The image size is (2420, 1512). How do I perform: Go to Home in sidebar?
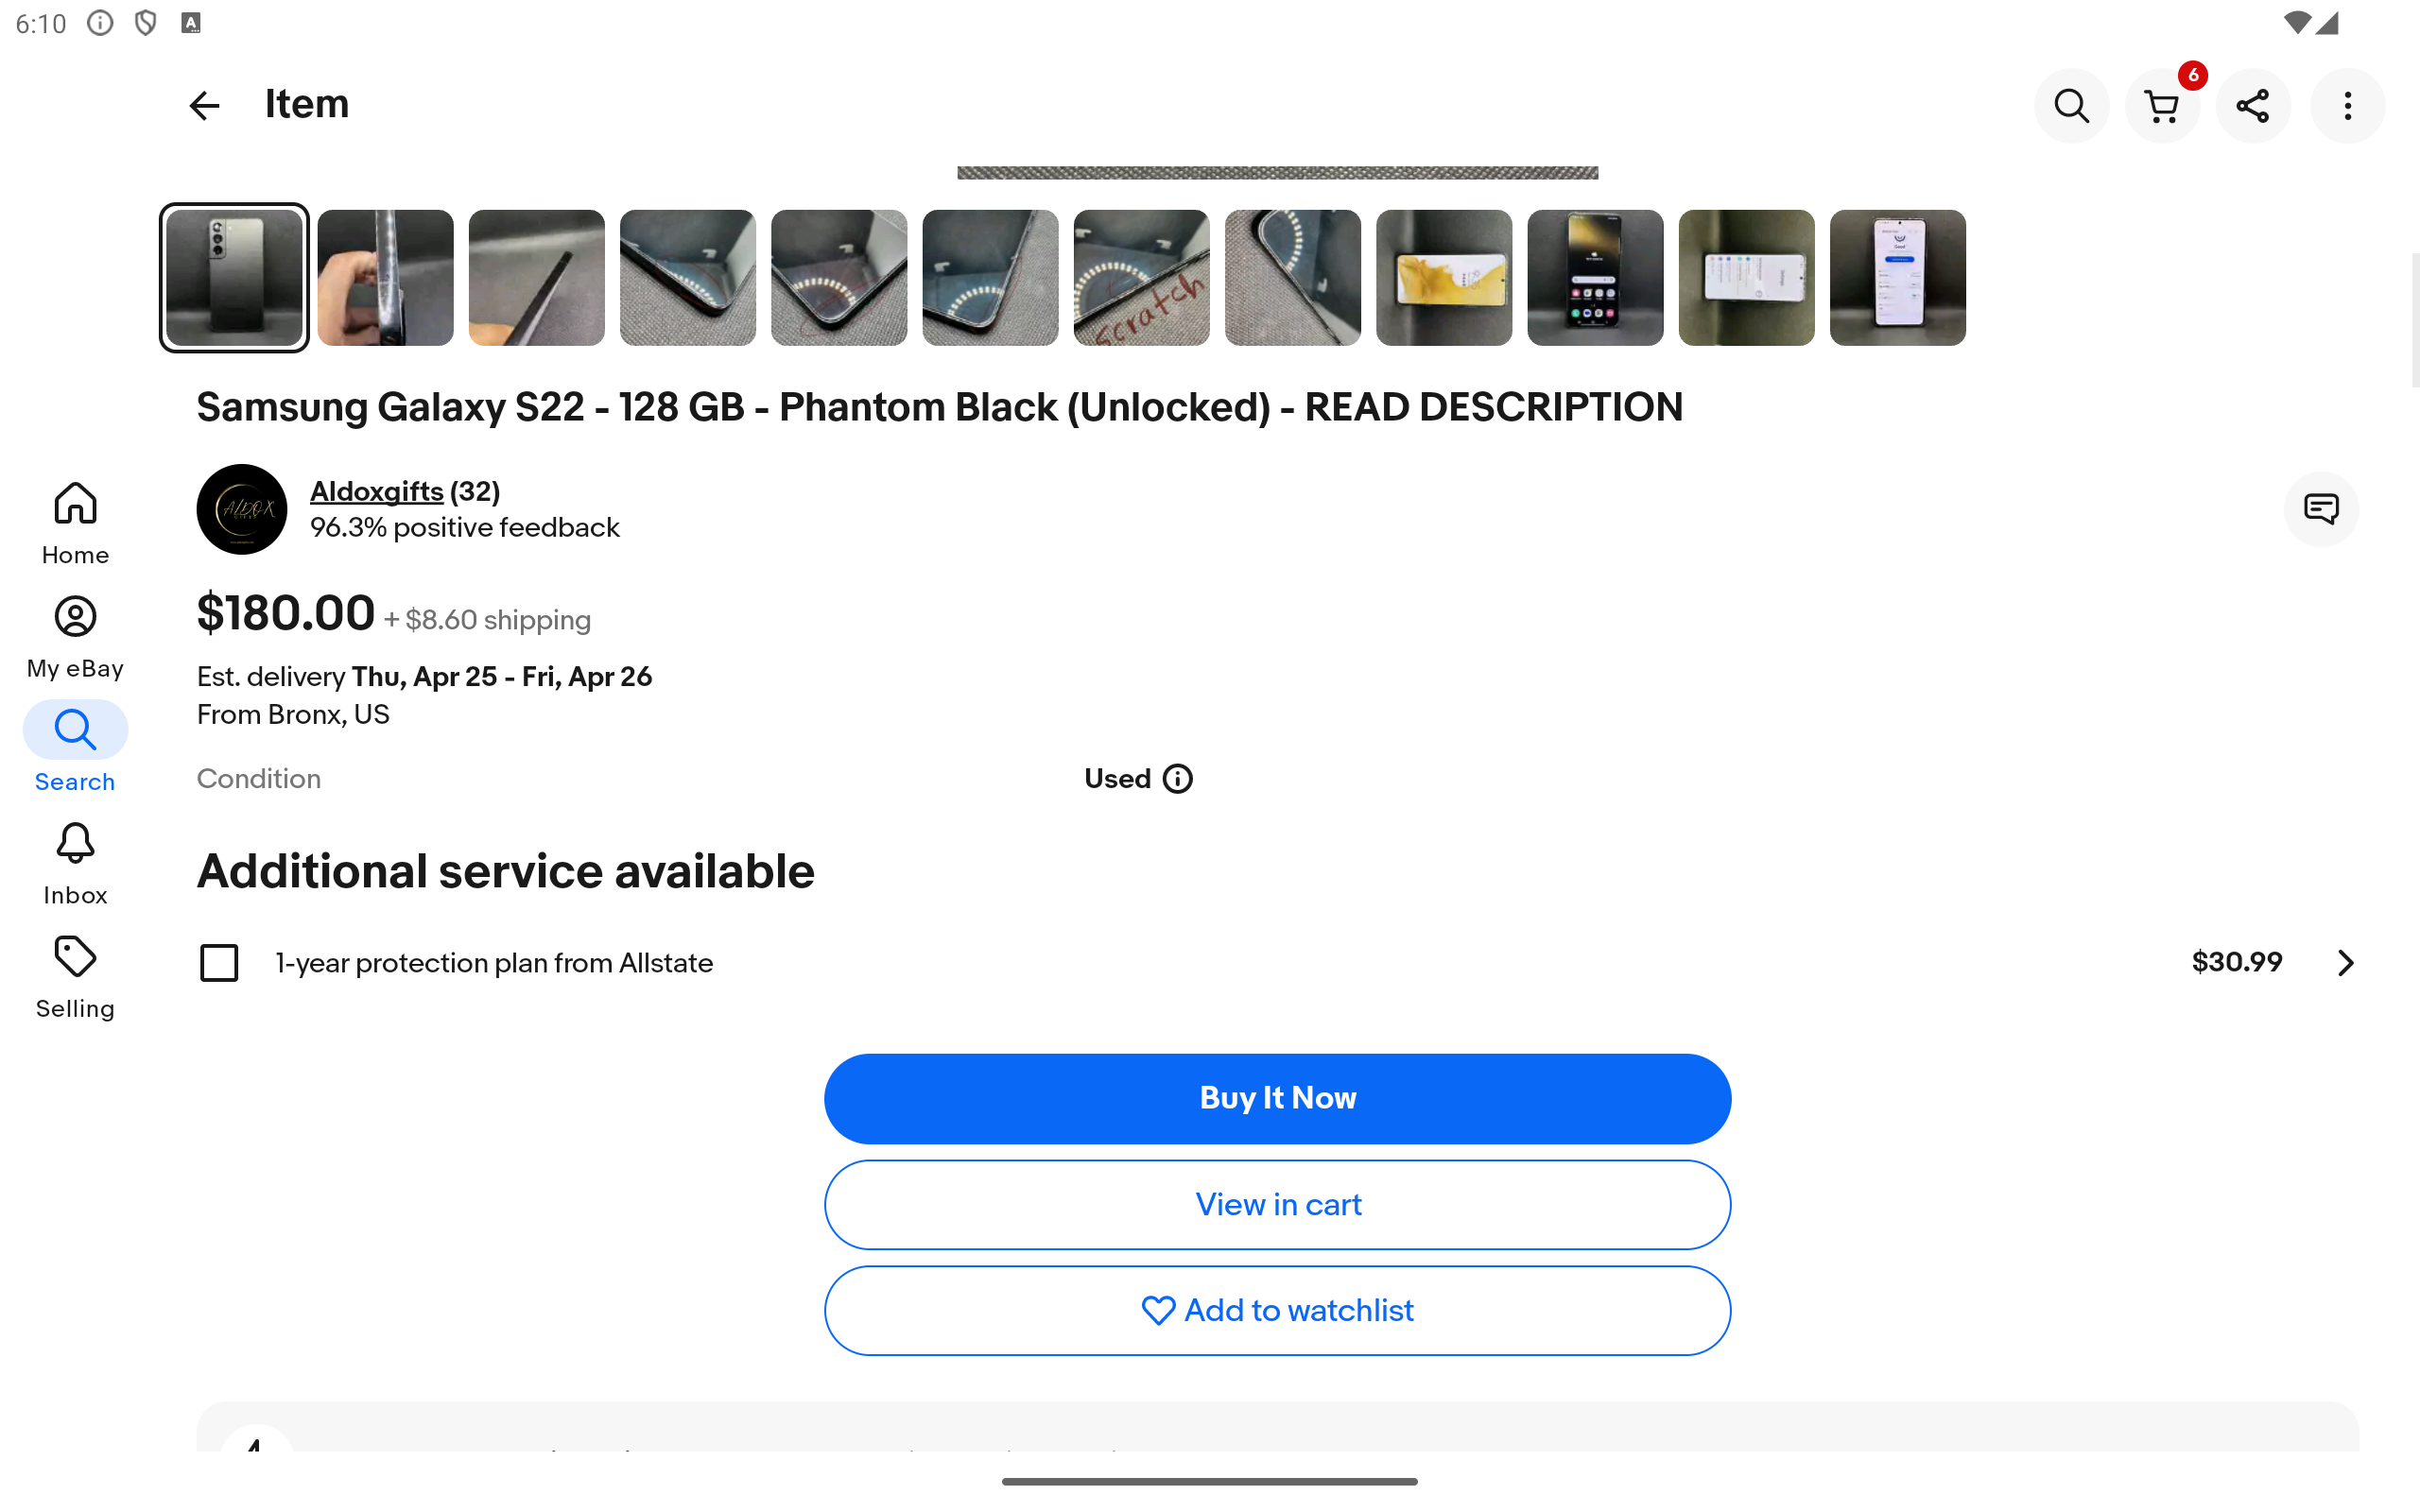(x=75, y=523)
